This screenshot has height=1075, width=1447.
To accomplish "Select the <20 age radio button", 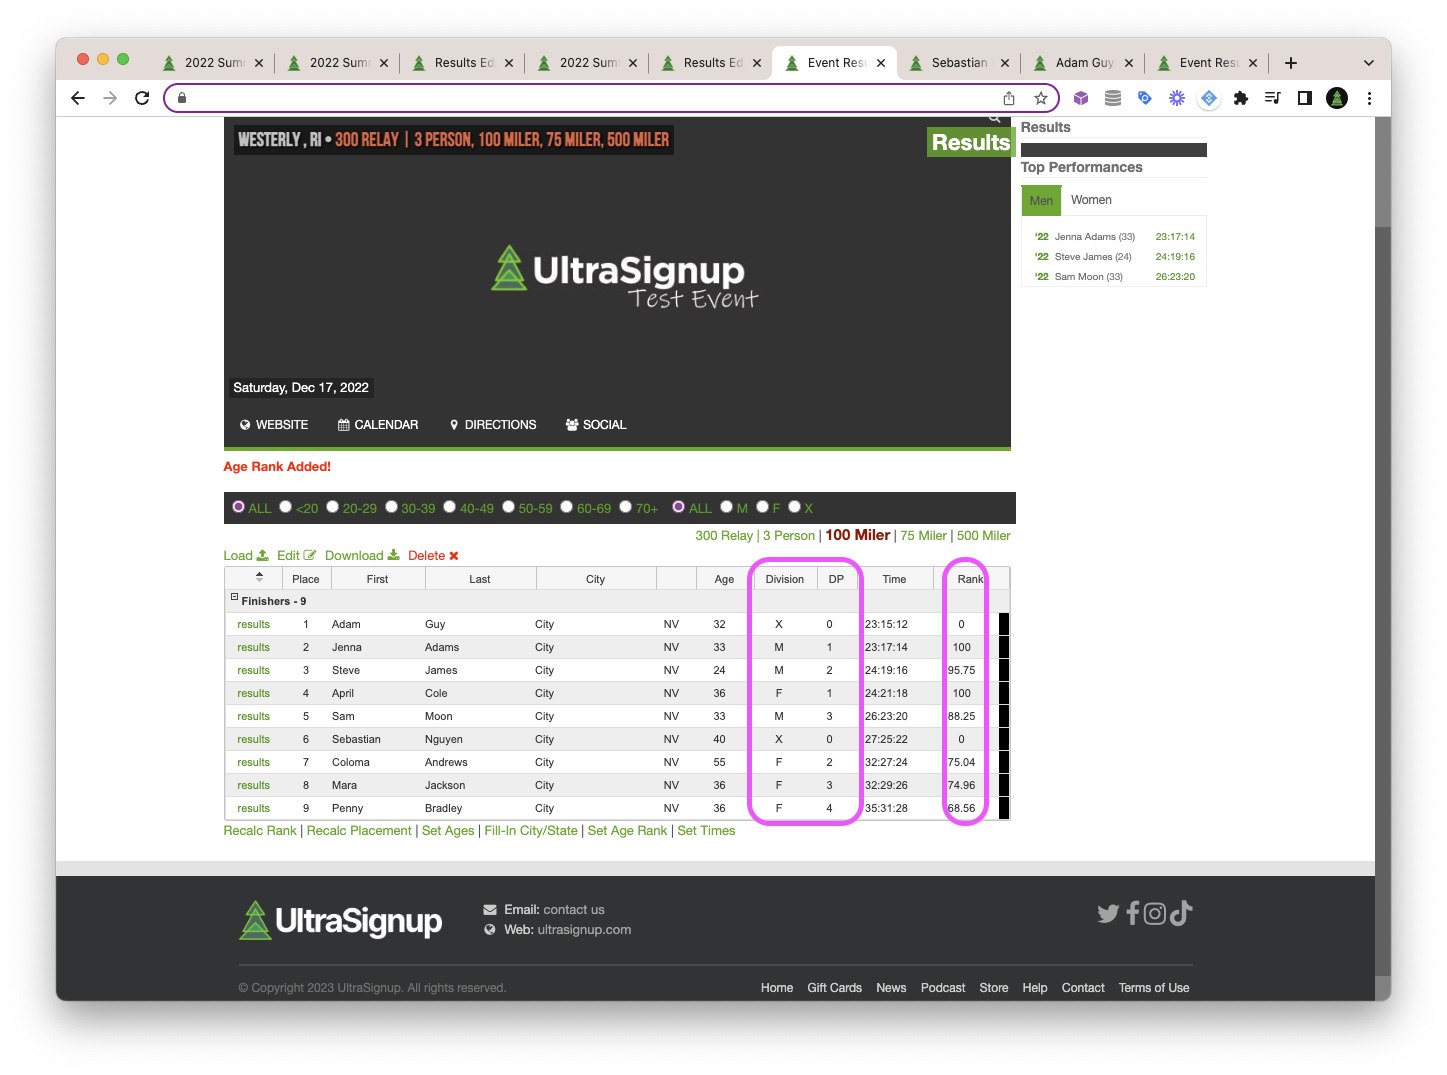I will (286, 507).
